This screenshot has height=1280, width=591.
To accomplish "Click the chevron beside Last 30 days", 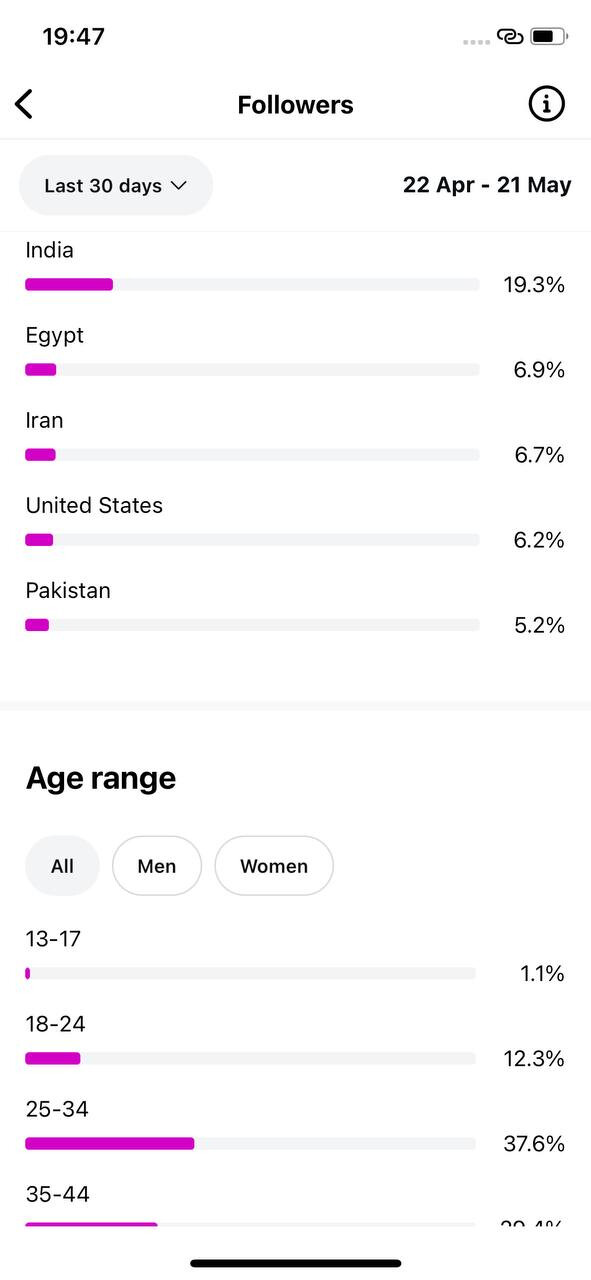I will (179, 186).
